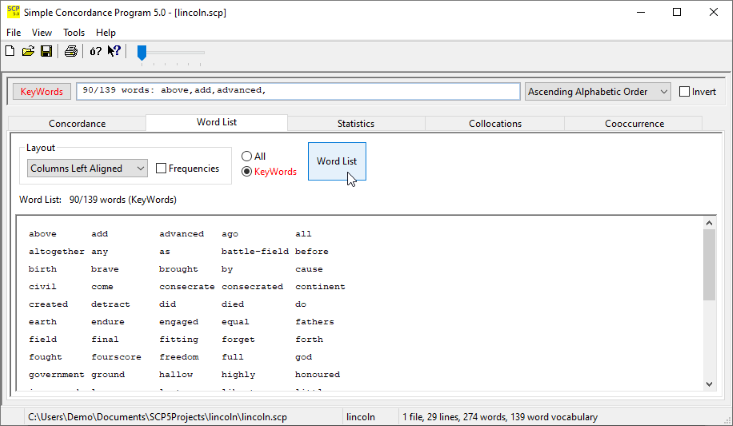The image size is (733, 426).
Task: Tick the Frequencies checkbox
Action: (162, 169)
